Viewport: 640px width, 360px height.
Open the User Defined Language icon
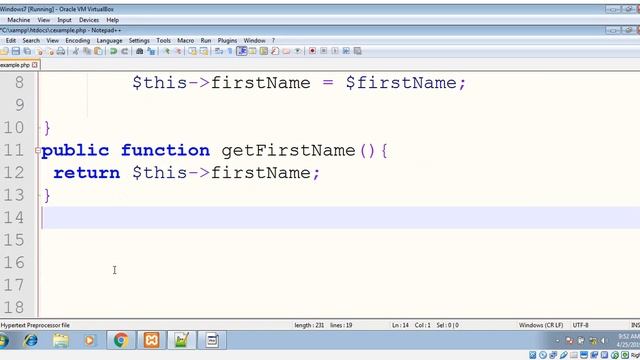pos(253,51)
